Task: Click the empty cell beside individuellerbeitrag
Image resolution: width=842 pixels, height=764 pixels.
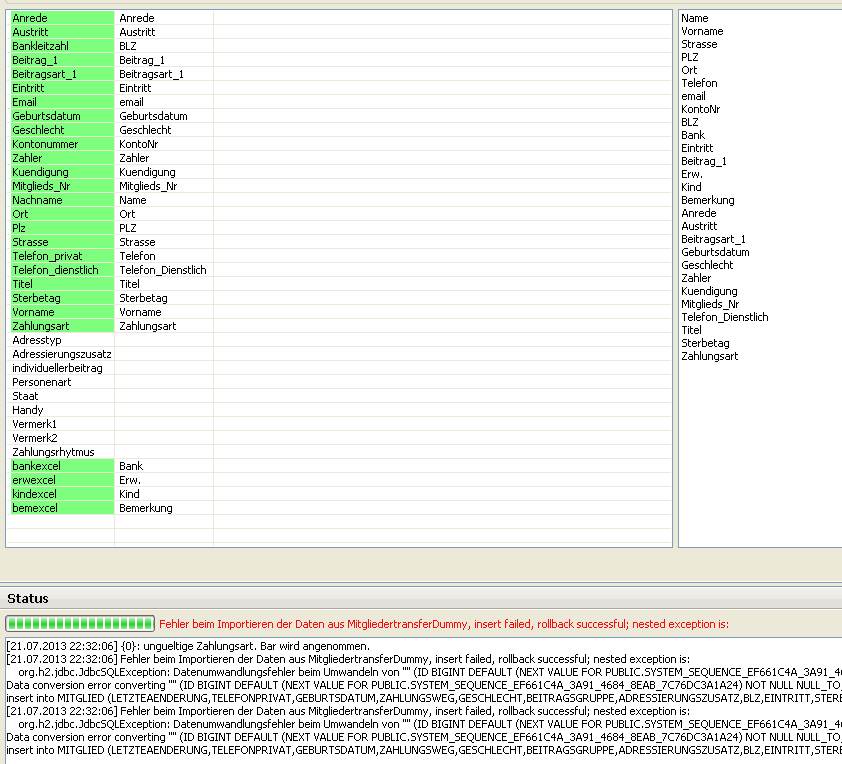Action: point(163,368)
